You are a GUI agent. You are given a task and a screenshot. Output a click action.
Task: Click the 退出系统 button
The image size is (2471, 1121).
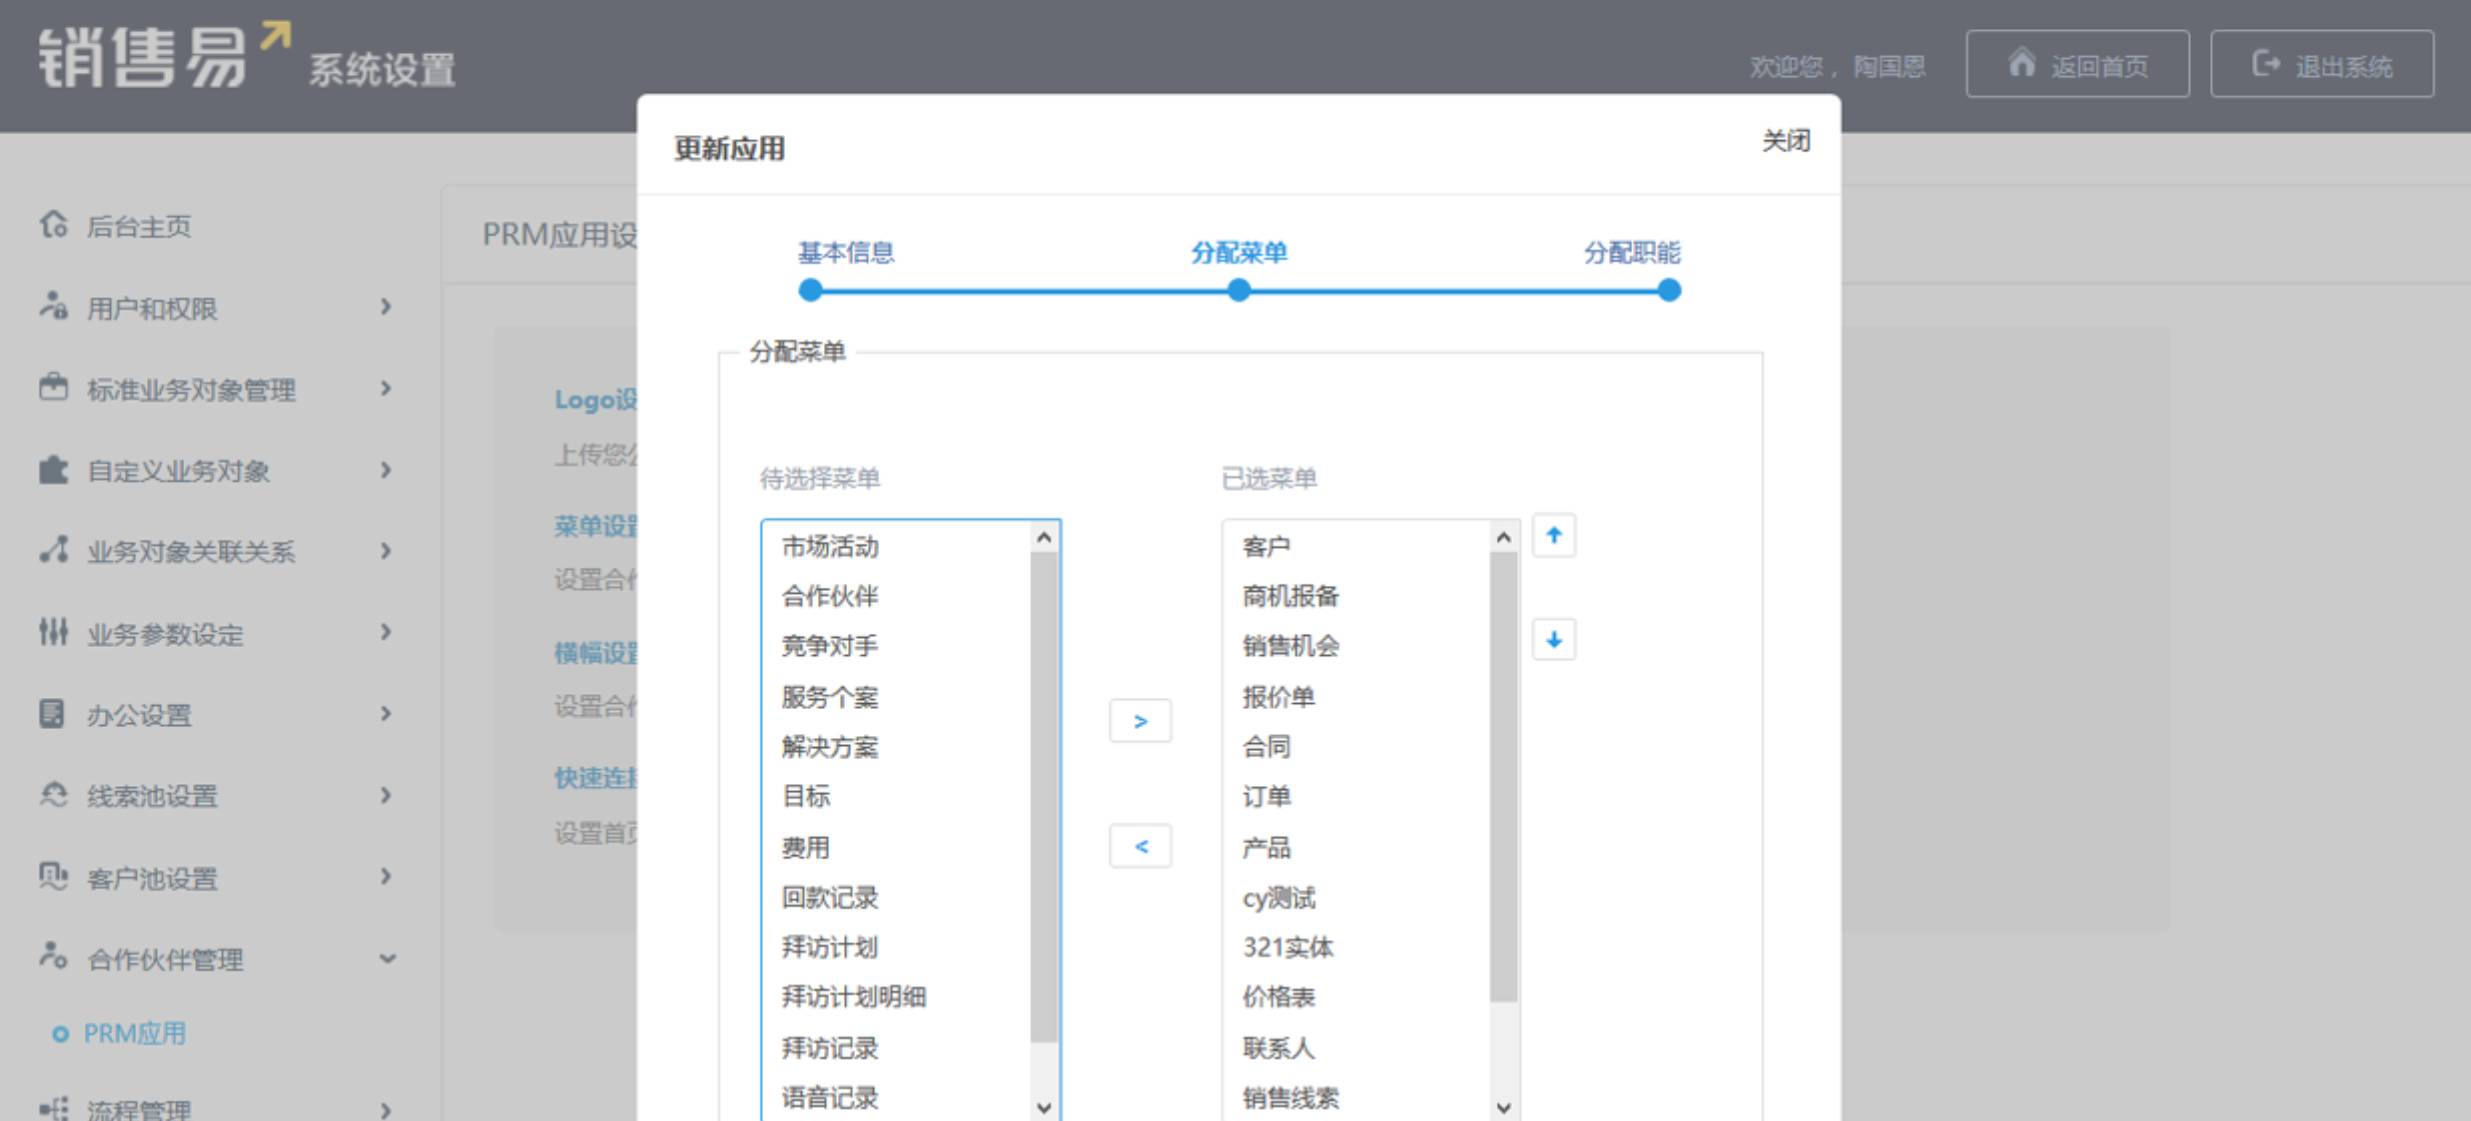(2321, 65)
